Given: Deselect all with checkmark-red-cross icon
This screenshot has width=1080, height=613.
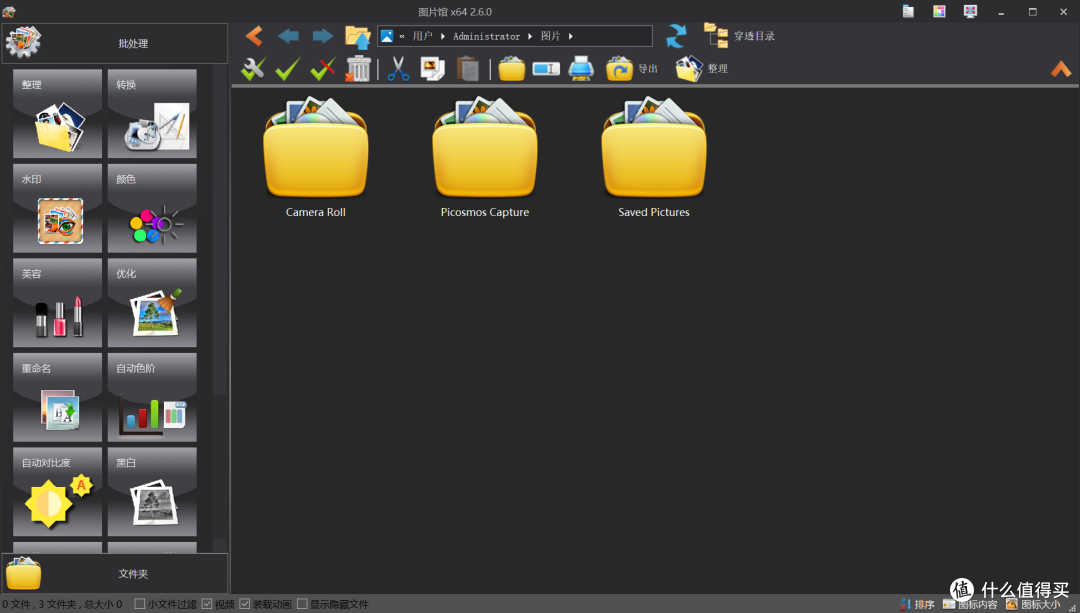Looking at the screenshot, I should point(323,68).
